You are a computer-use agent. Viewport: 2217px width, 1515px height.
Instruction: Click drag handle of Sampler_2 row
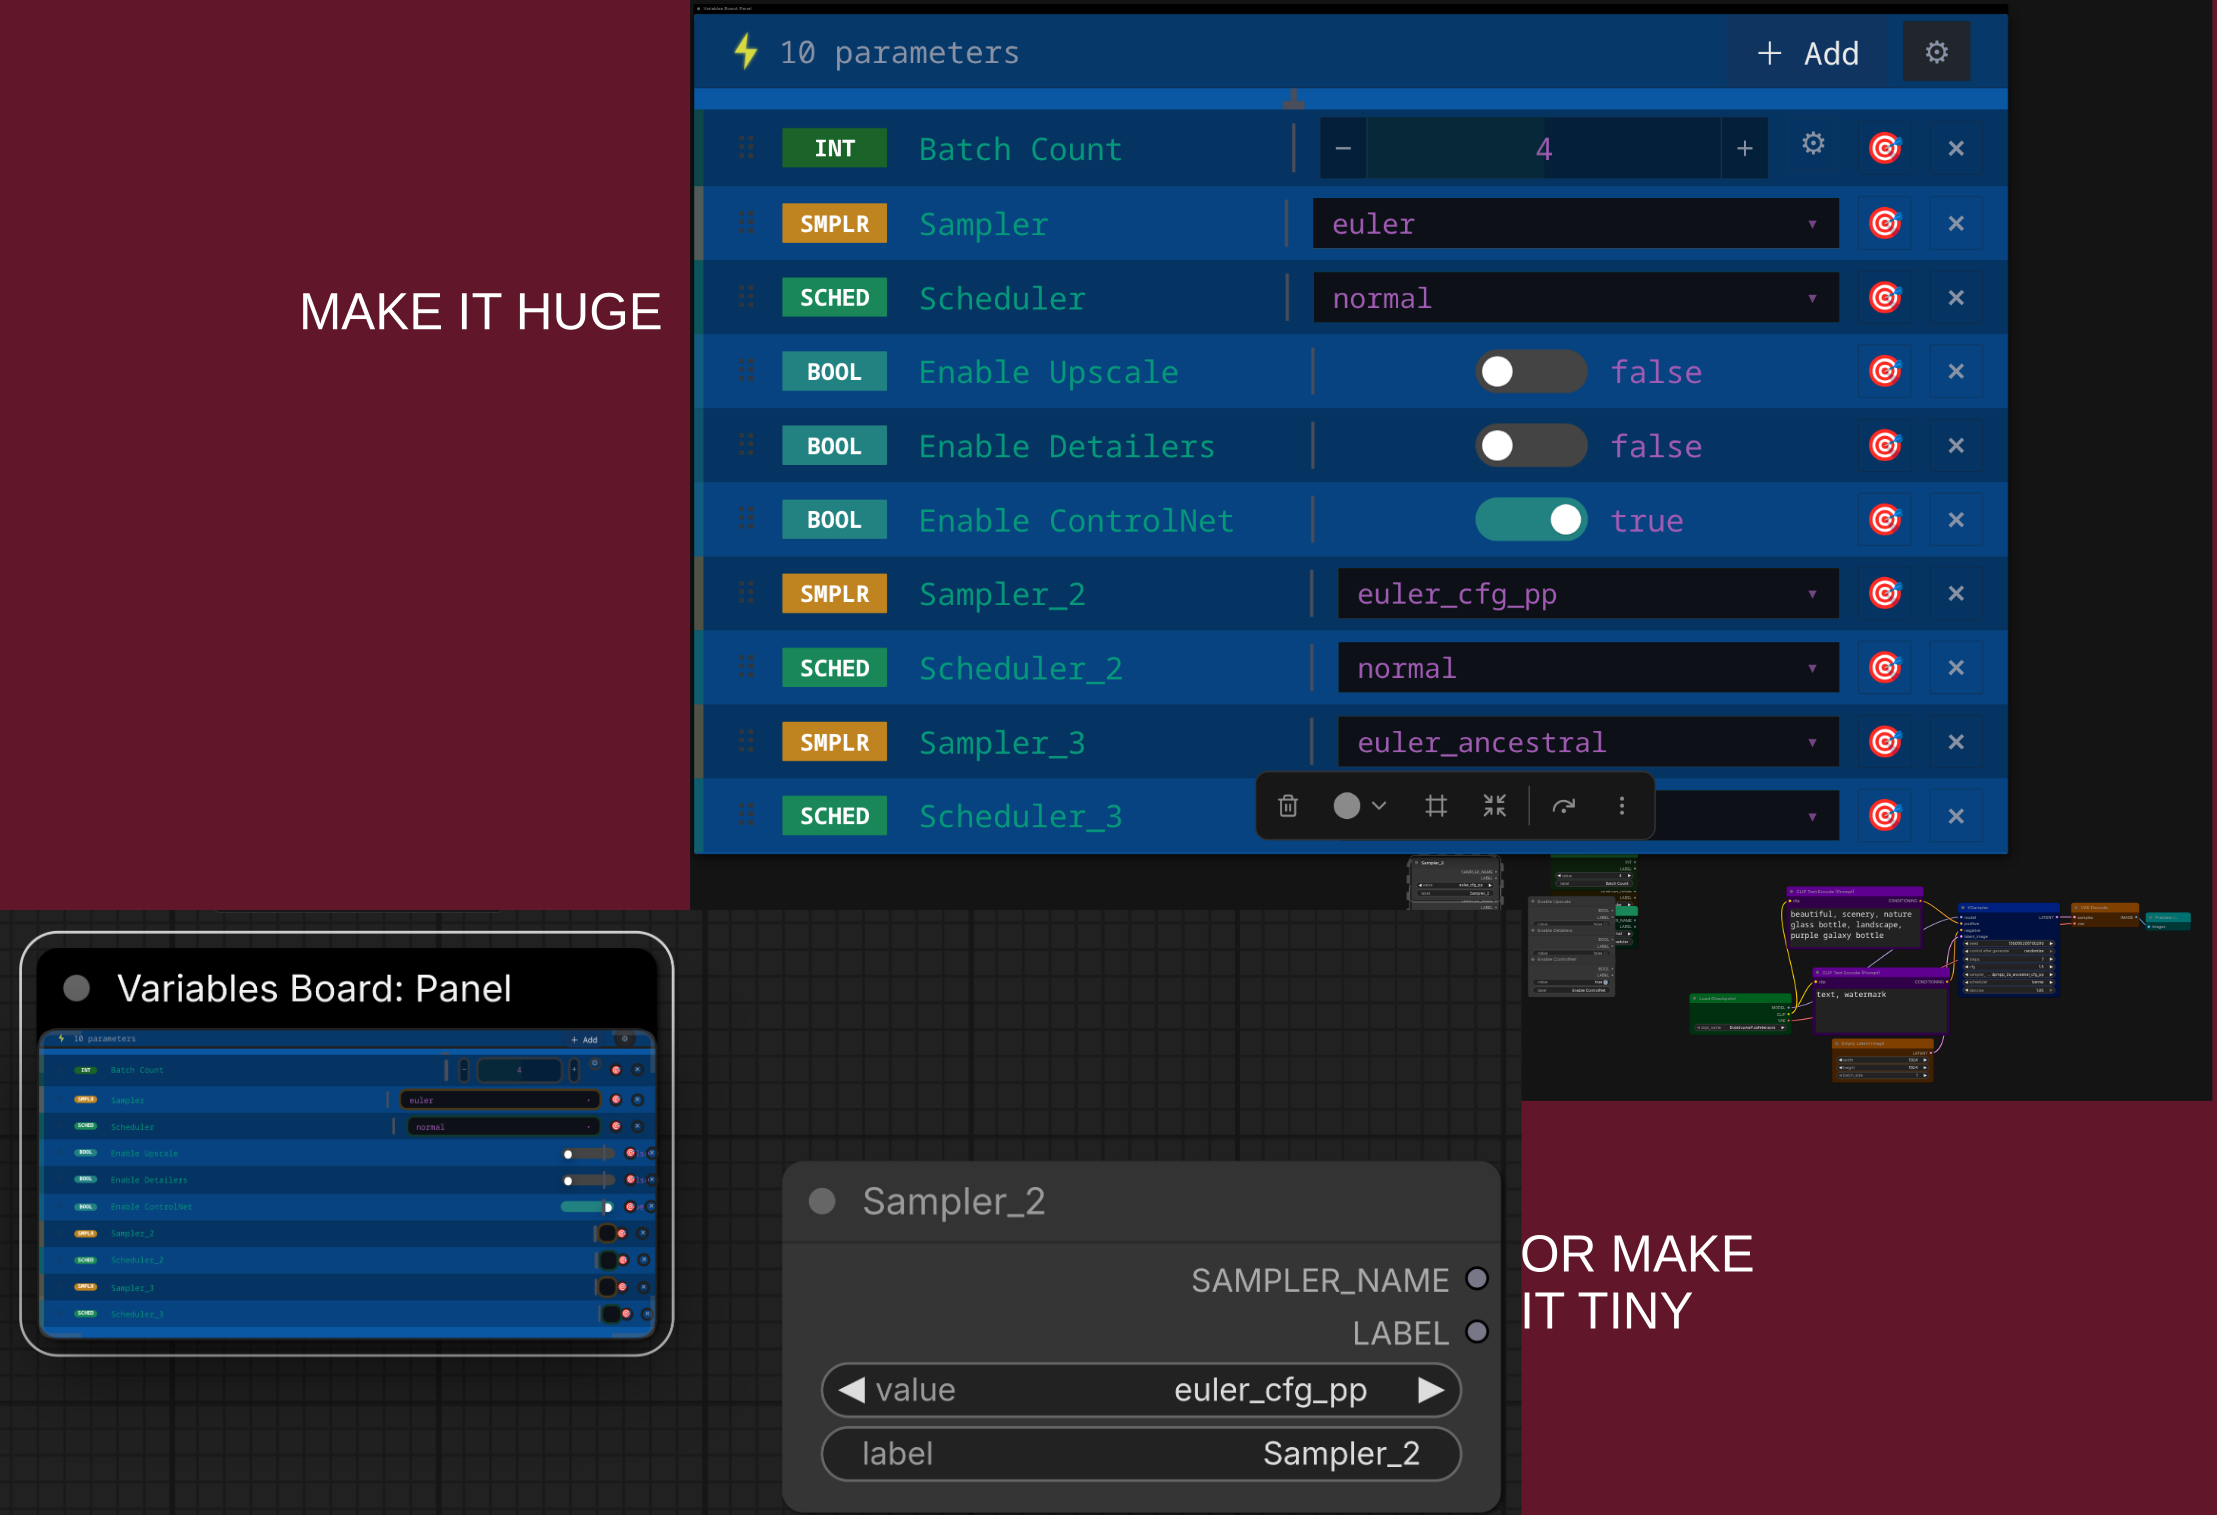pyautogui.click(x=746, y=594)
